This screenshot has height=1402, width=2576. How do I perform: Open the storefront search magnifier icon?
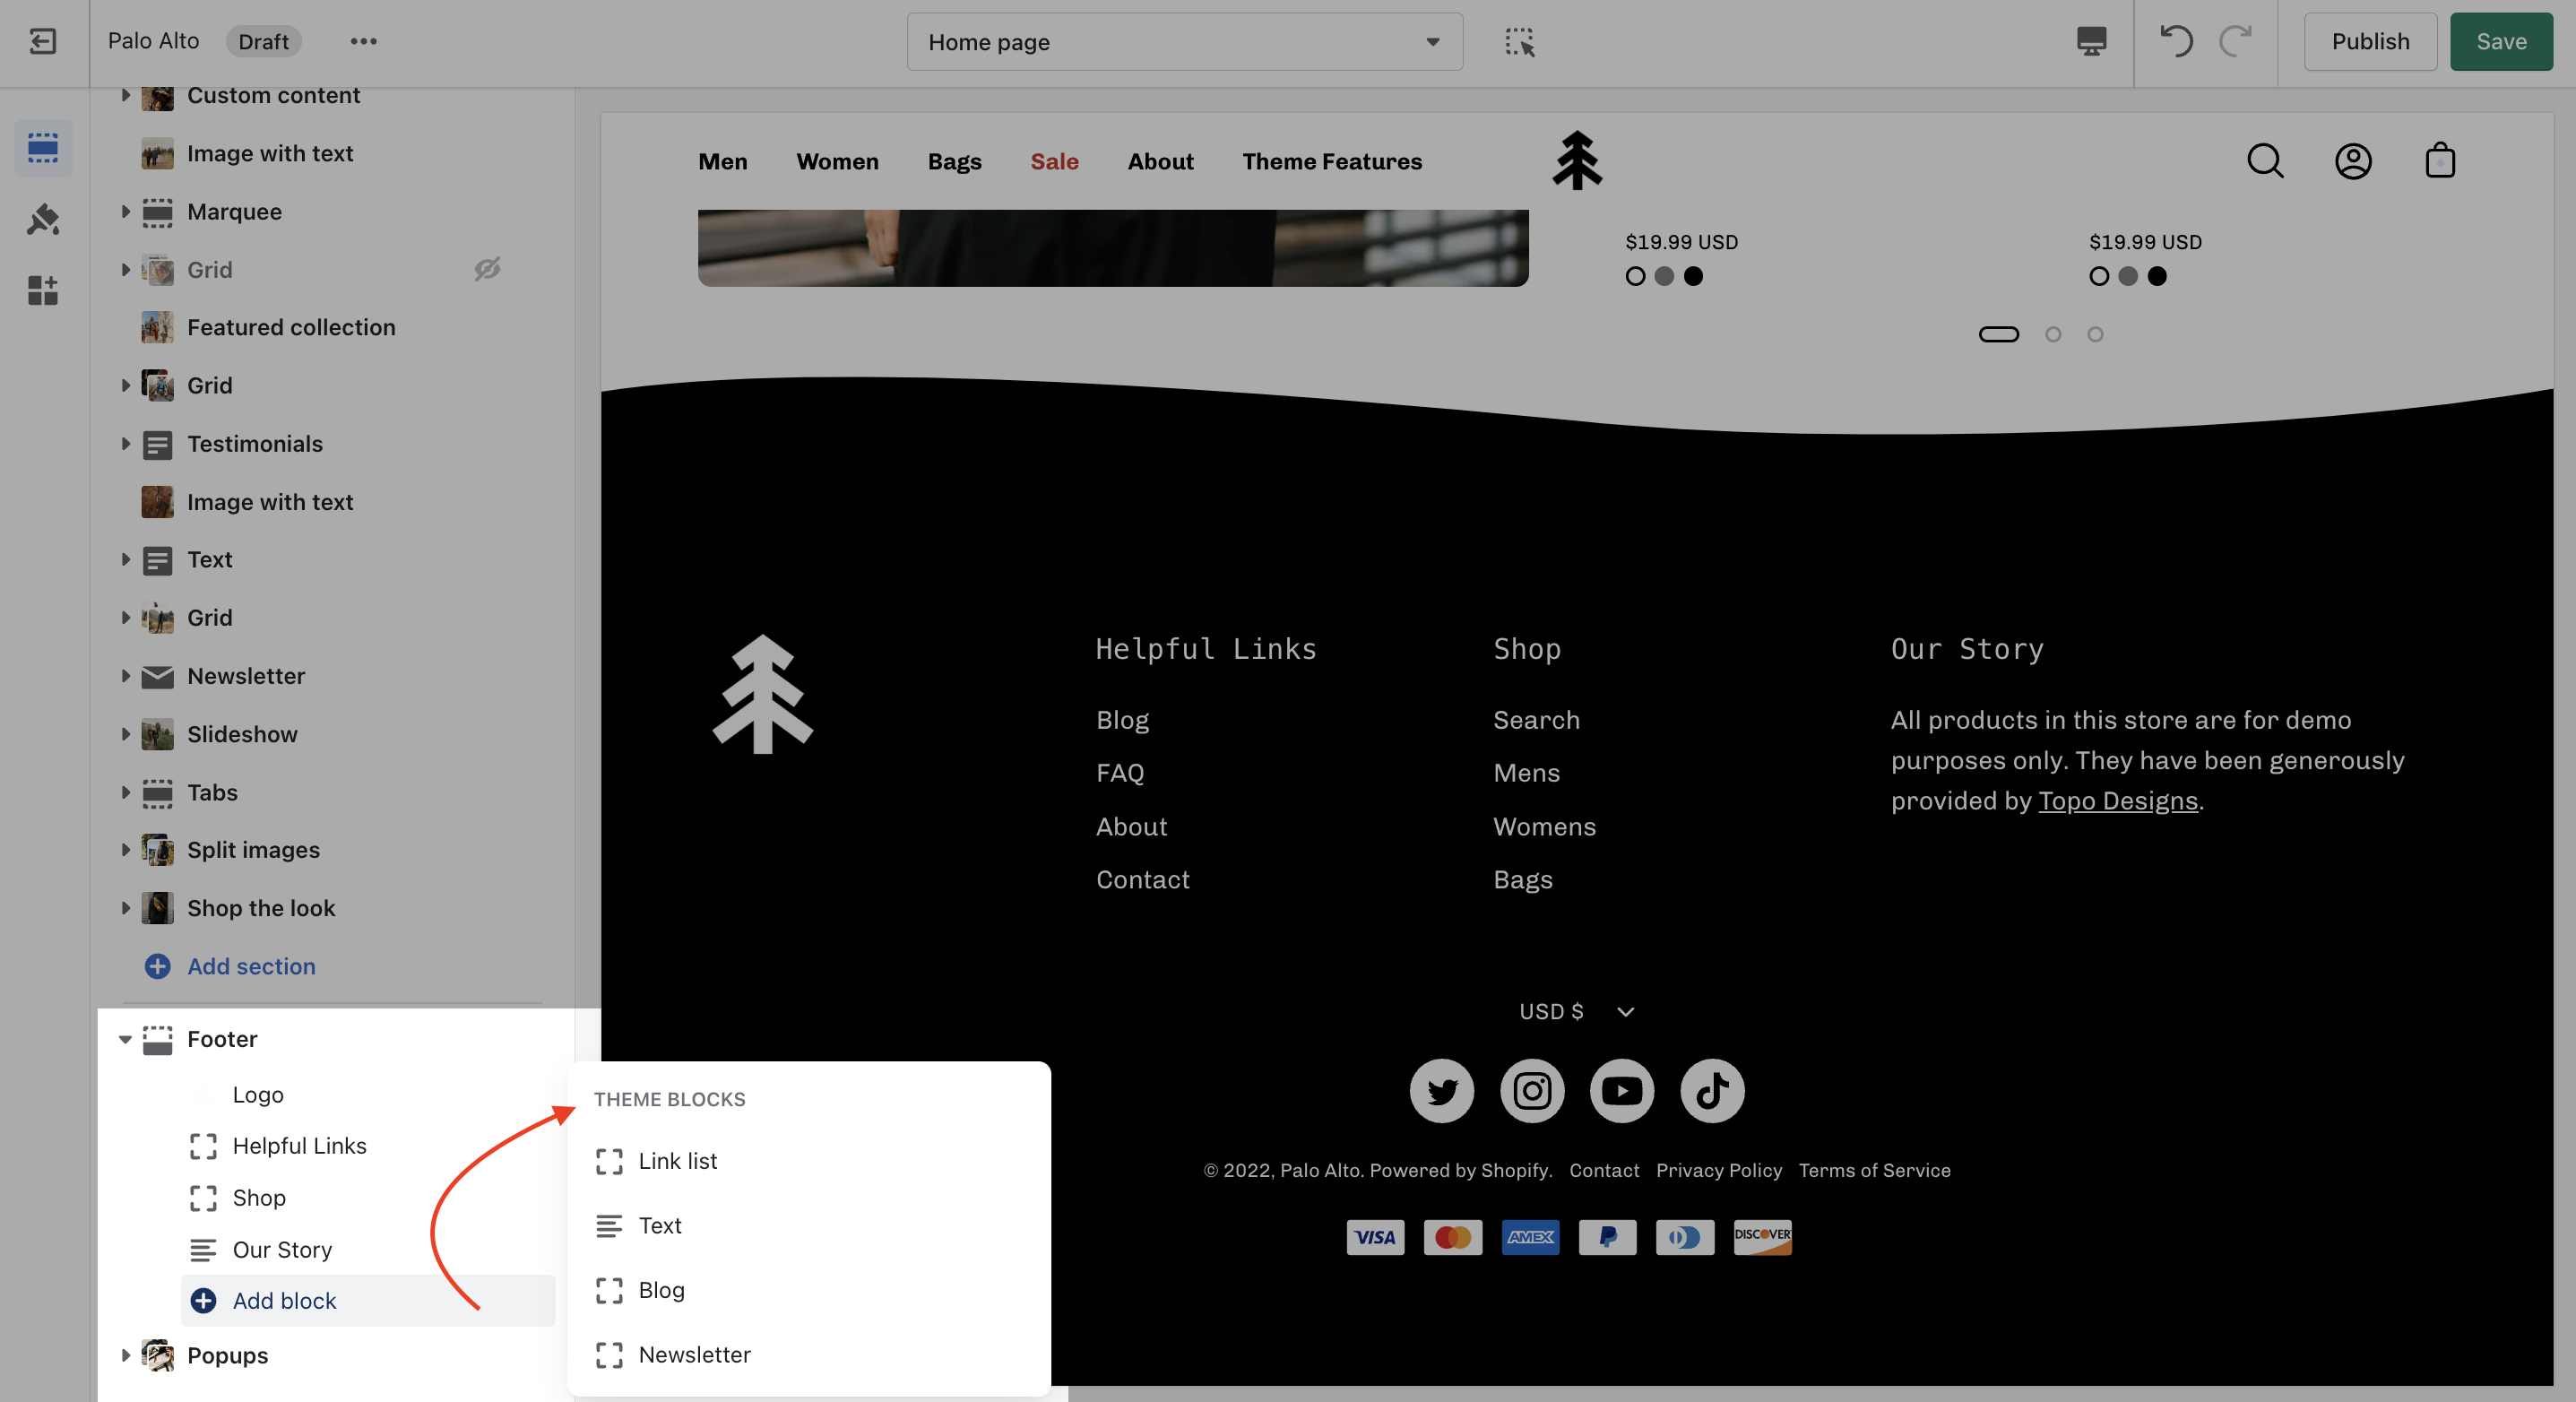(x=2265, y=161)
